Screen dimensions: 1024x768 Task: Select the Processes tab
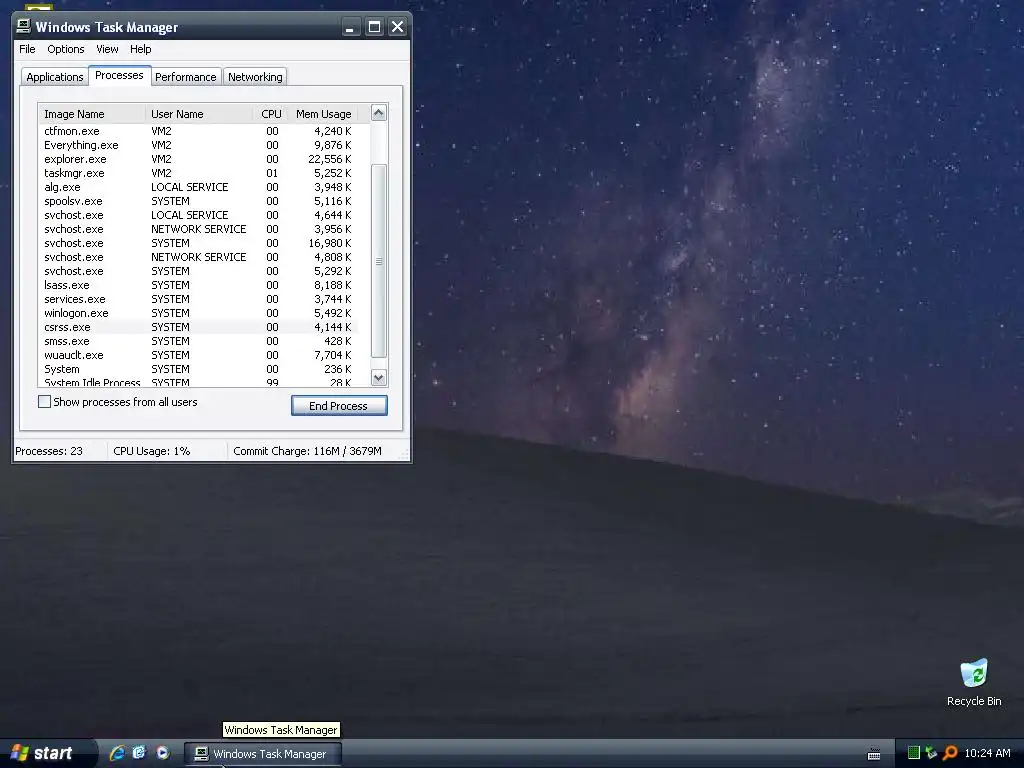120,75
